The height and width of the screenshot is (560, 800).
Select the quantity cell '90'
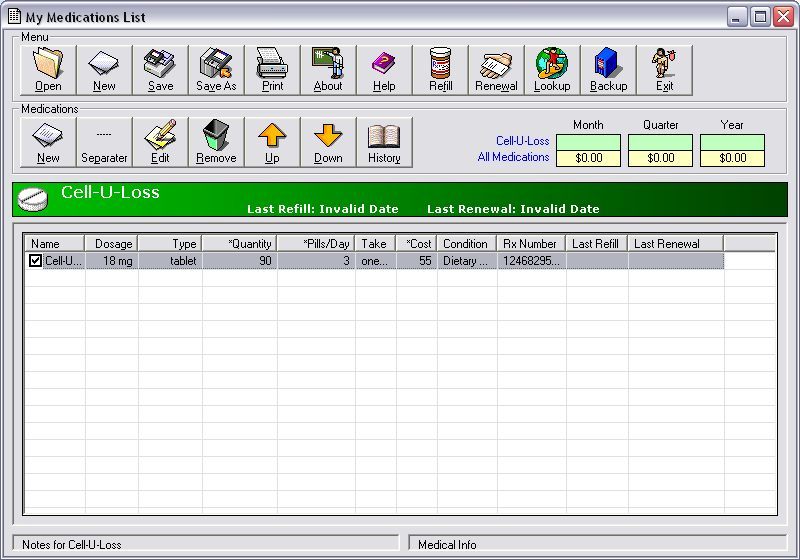point(240,261)
